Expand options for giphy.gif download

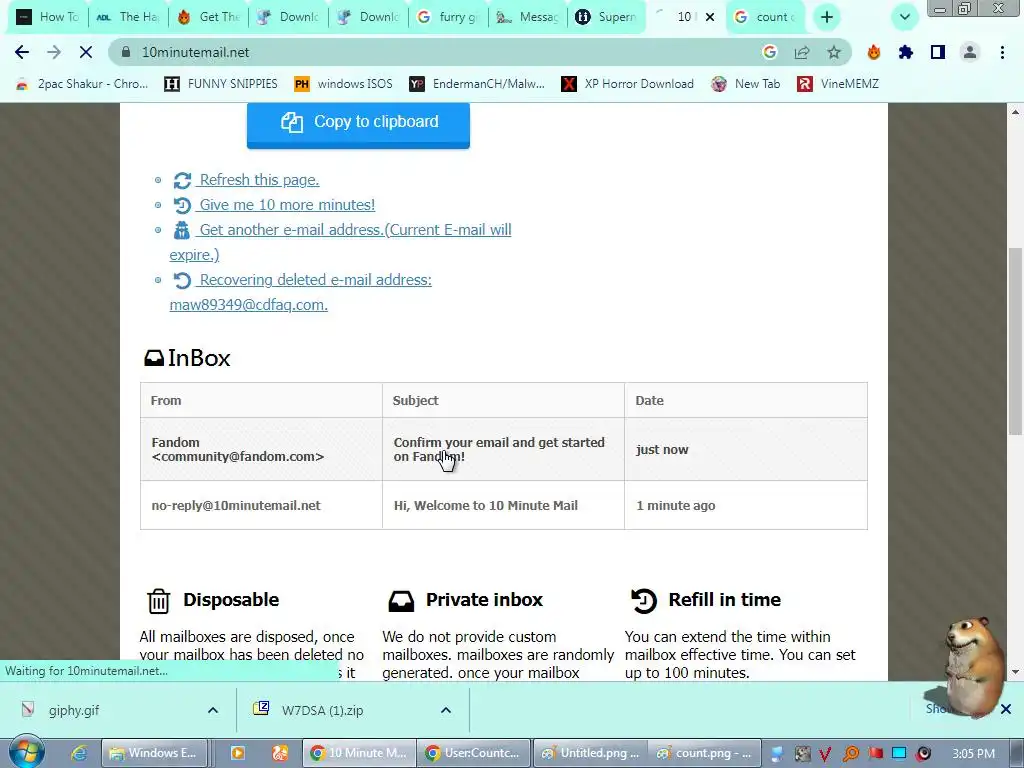click(213, 710)
